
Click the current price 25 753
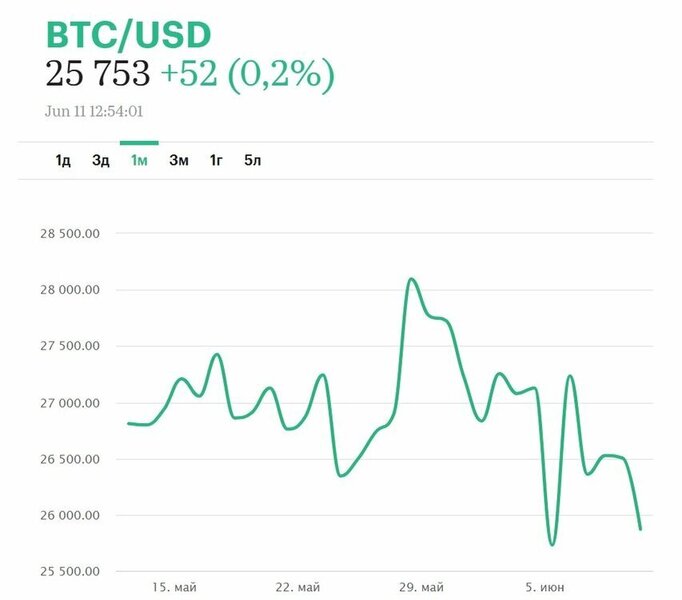pyautogui.click(x=98, y=74)
